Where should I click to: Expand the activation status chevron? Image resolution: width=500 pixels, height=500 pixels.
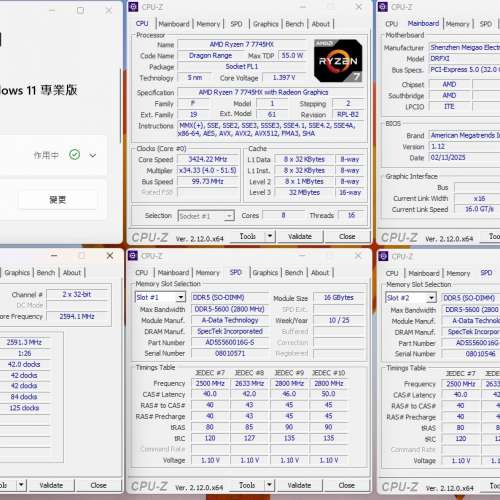[x=93, y=155]
